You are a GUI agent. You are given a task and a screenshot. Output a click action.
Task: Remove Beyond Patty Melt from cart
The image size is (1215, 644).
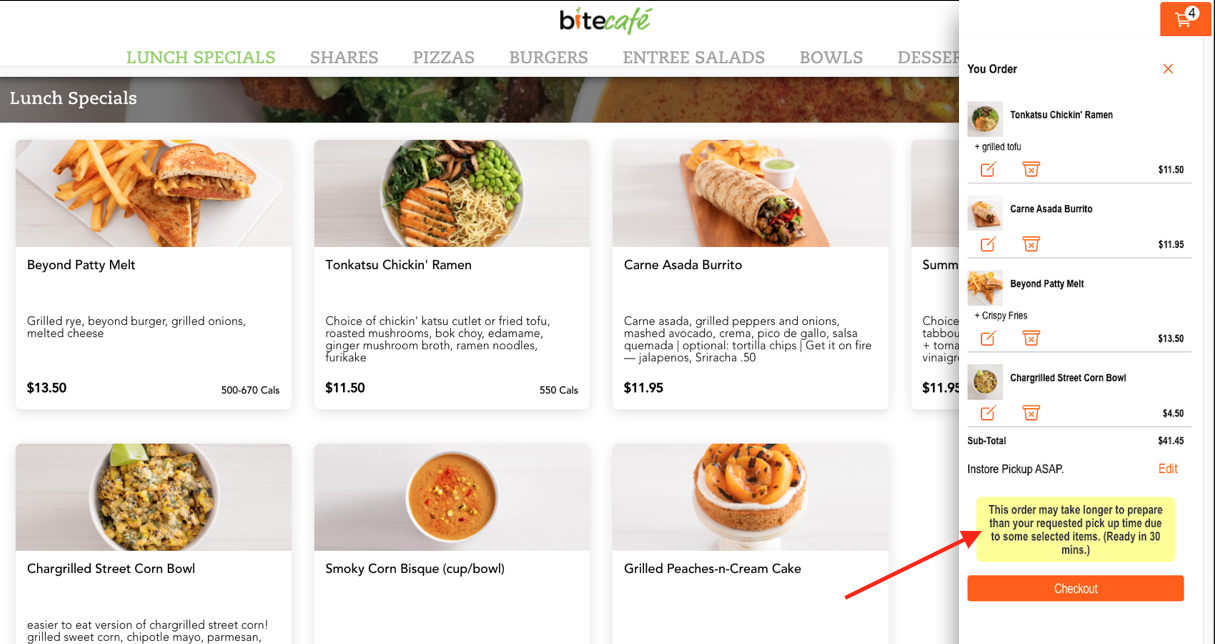coord(1031,338)
